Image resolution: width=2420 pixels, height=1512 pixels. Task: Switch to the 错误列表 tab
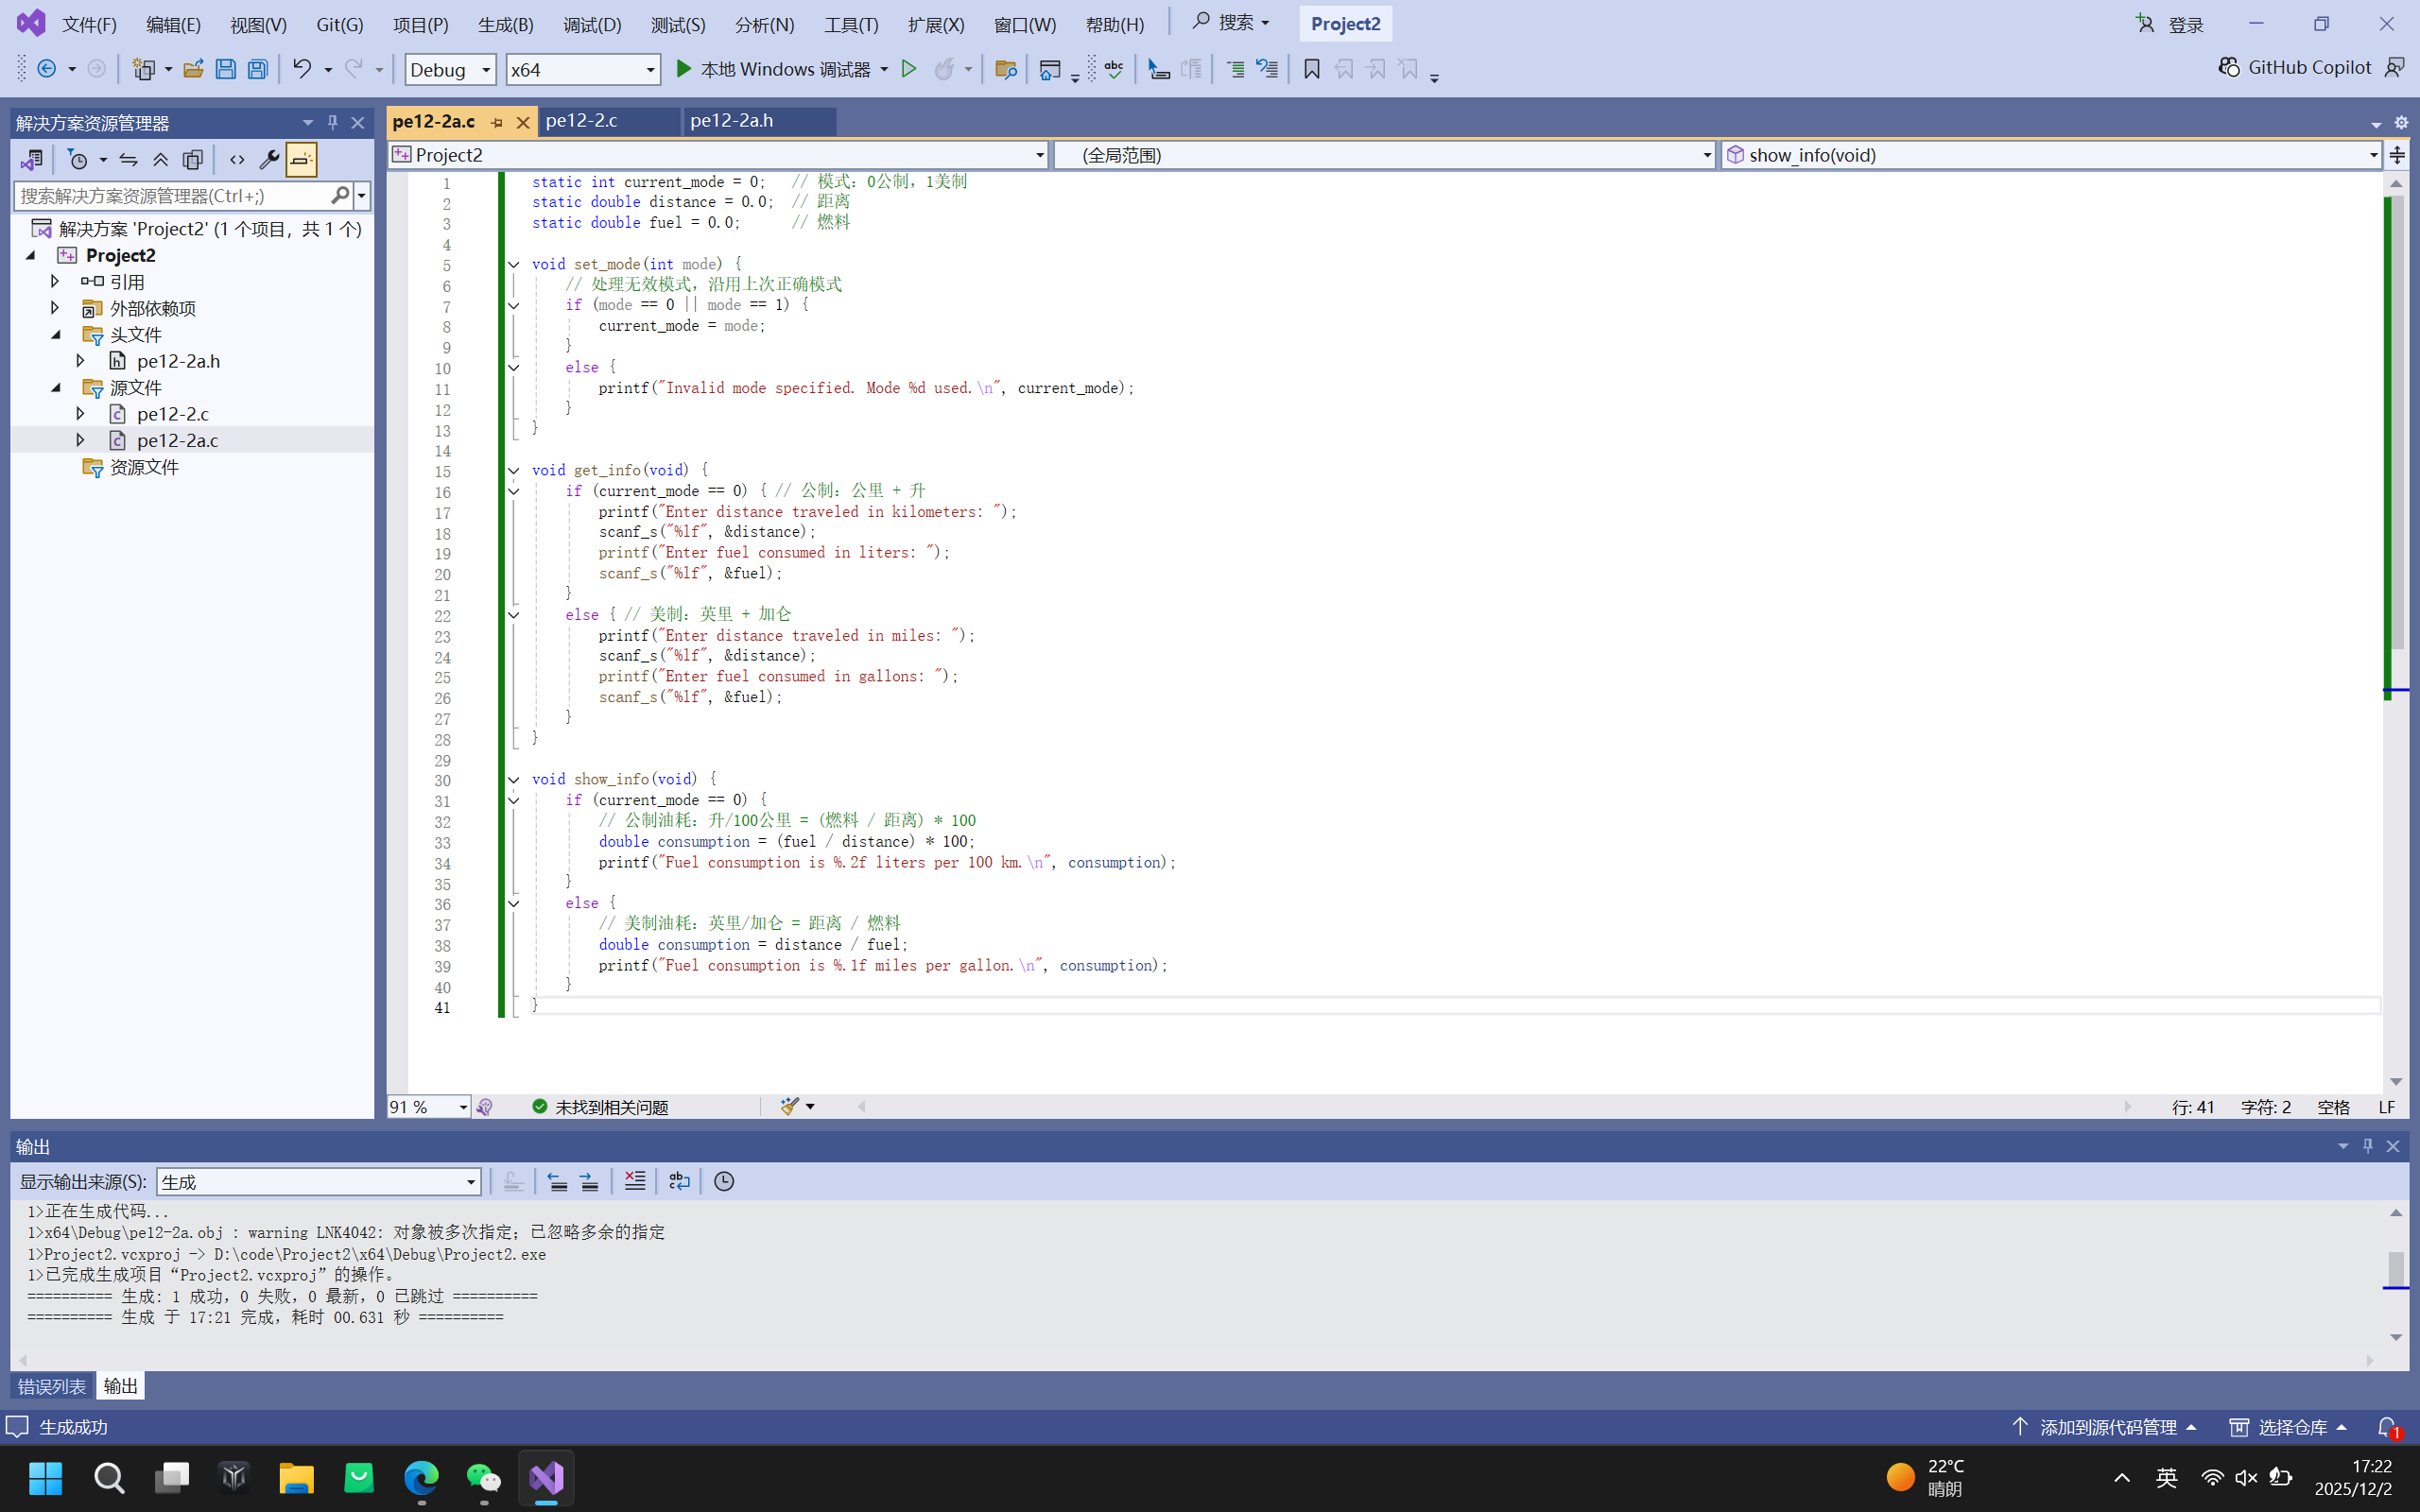coord(52,1386)
